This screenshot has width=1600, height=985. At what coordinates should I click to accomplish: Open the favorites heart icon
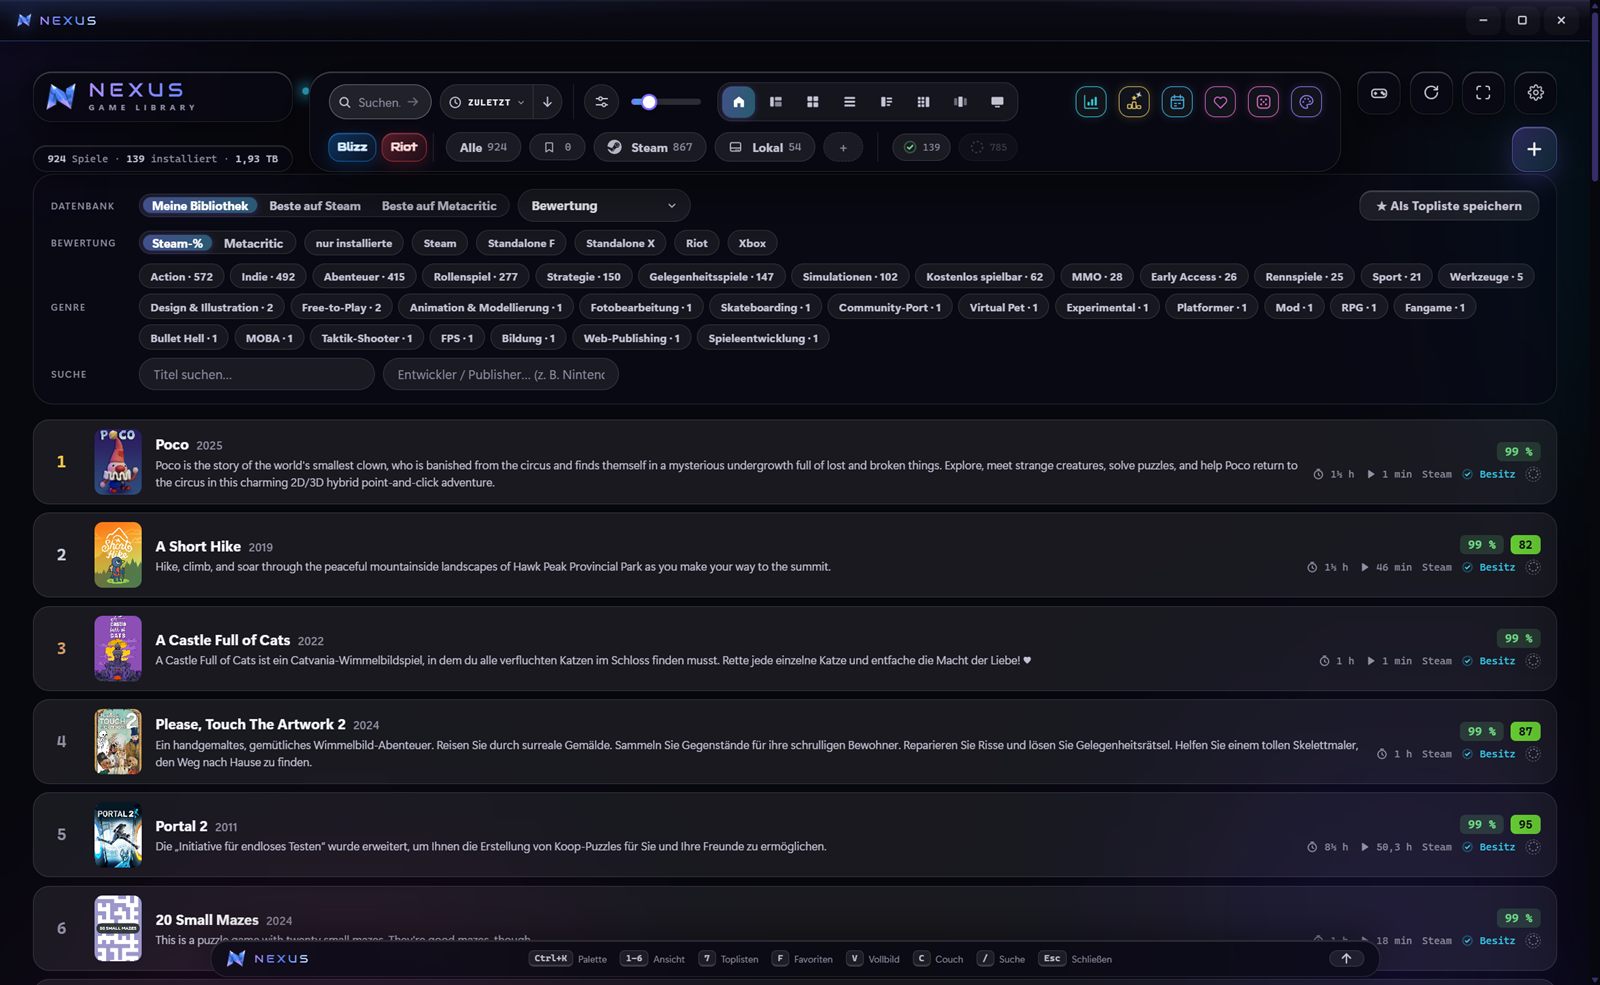(x=1220, y=102)
